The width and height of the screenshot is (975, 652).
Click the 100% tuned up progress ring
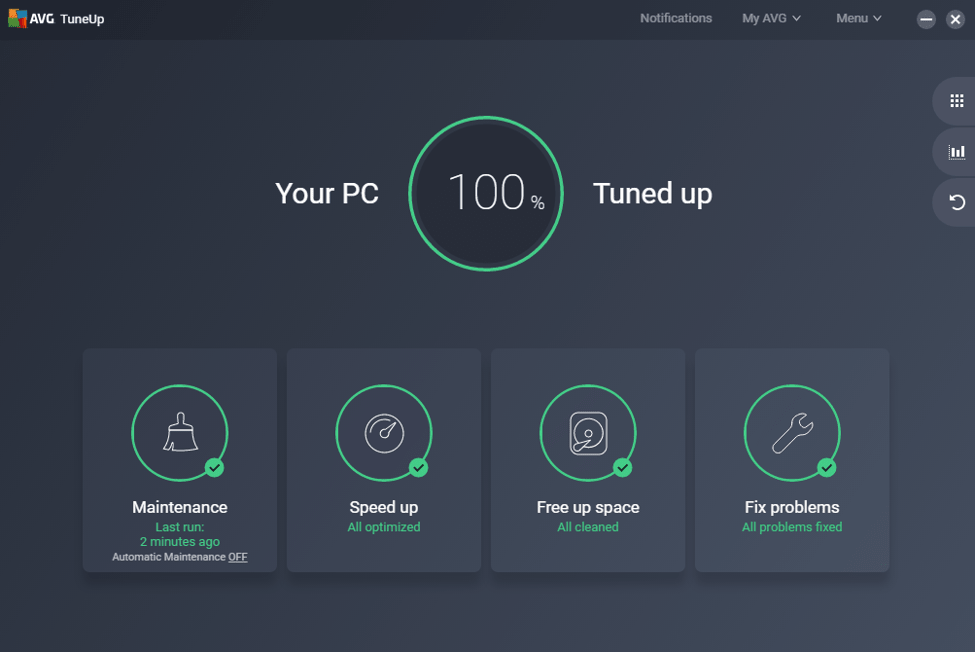tap(486, 193)
